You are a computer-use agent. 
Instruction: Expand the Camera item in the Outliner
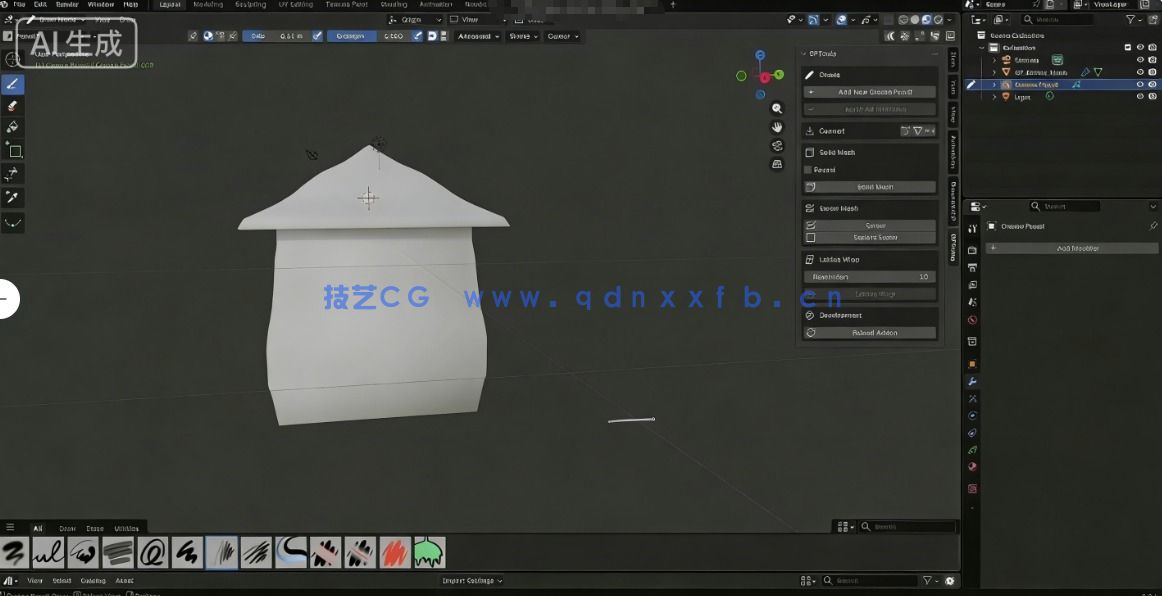pyautogui.click(x=994, y=59)
